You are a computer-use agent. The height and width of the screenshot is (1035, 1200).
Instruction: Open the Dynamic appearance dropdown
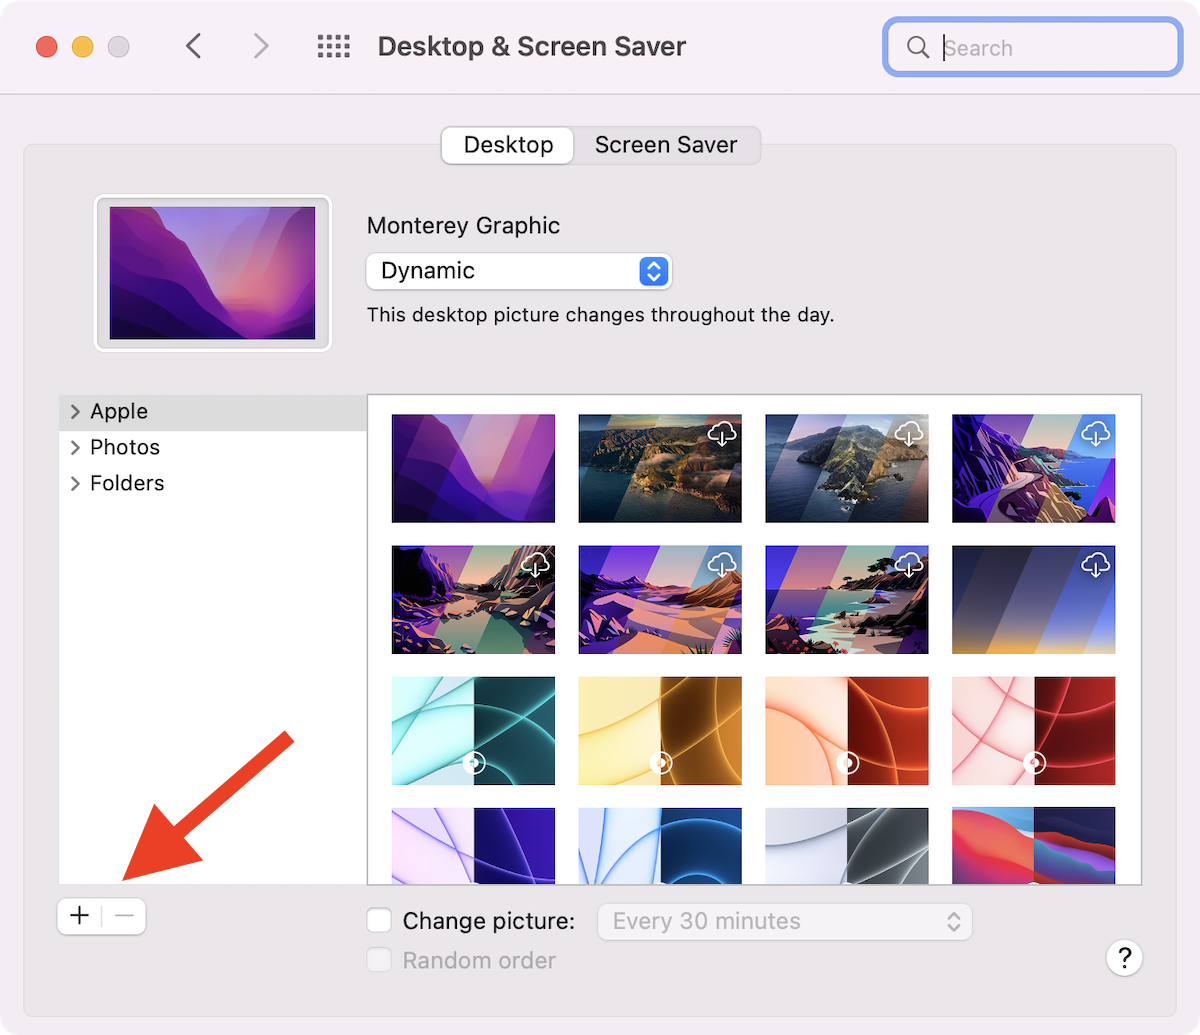tap(518, 271)
